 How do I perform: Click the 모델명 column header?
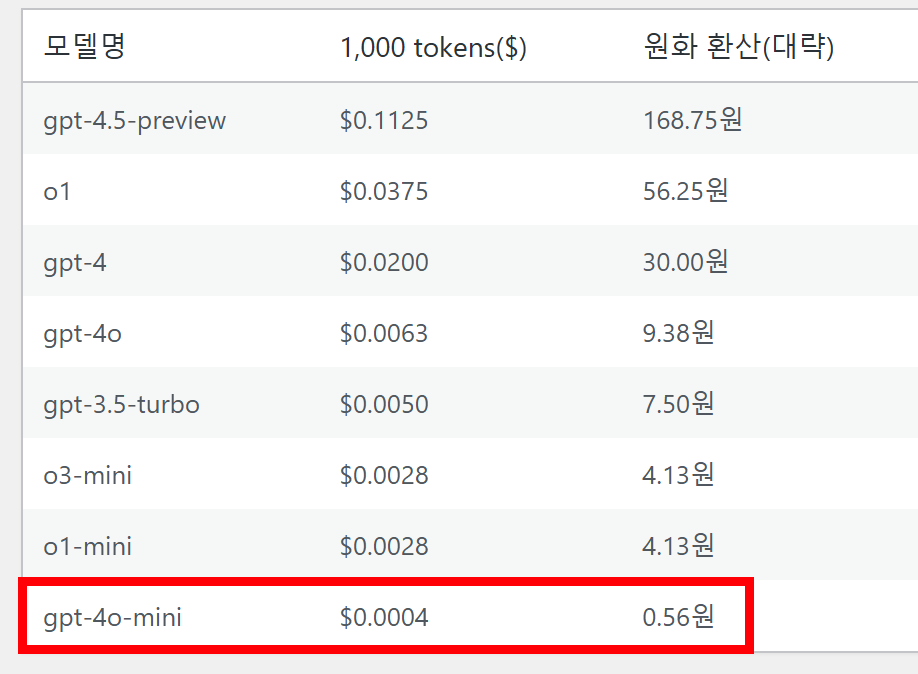[x=85, y=46]
